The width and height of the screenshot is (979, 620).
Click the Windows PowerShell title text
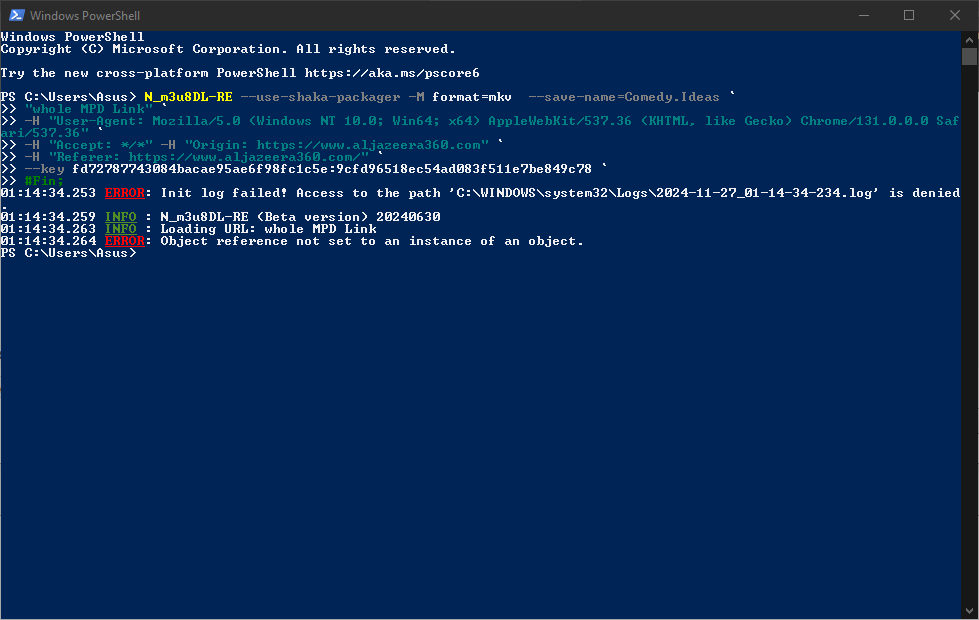click(85, 16)
